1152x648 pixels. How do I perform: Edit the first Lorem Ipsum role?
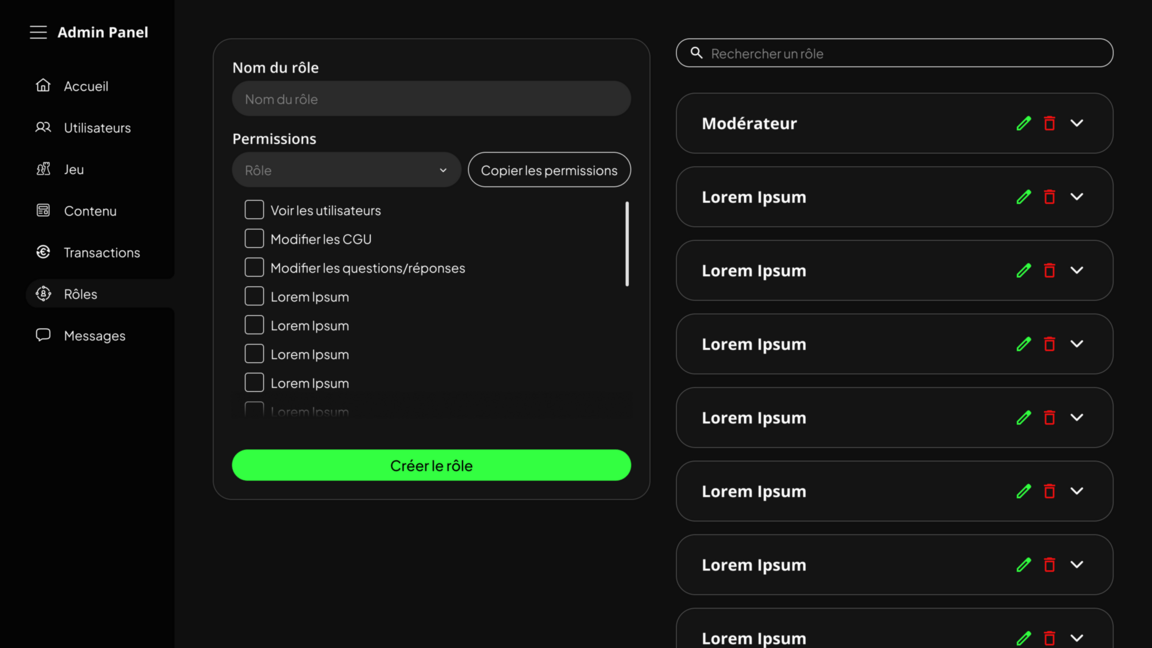pos(1023,197)
